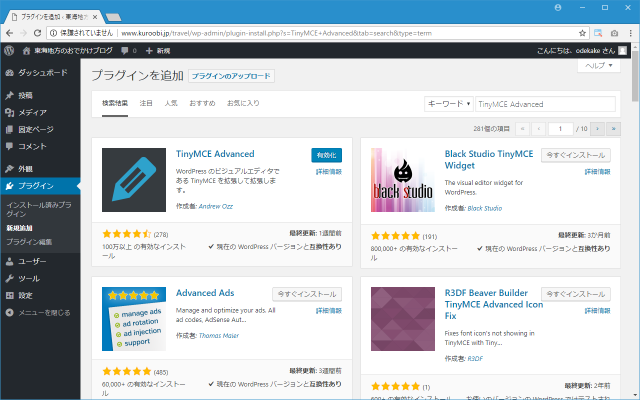Click the site info icon in address bar
Image resolution: width=640 pixels, height=400 pixels.
tap(53, 33)
